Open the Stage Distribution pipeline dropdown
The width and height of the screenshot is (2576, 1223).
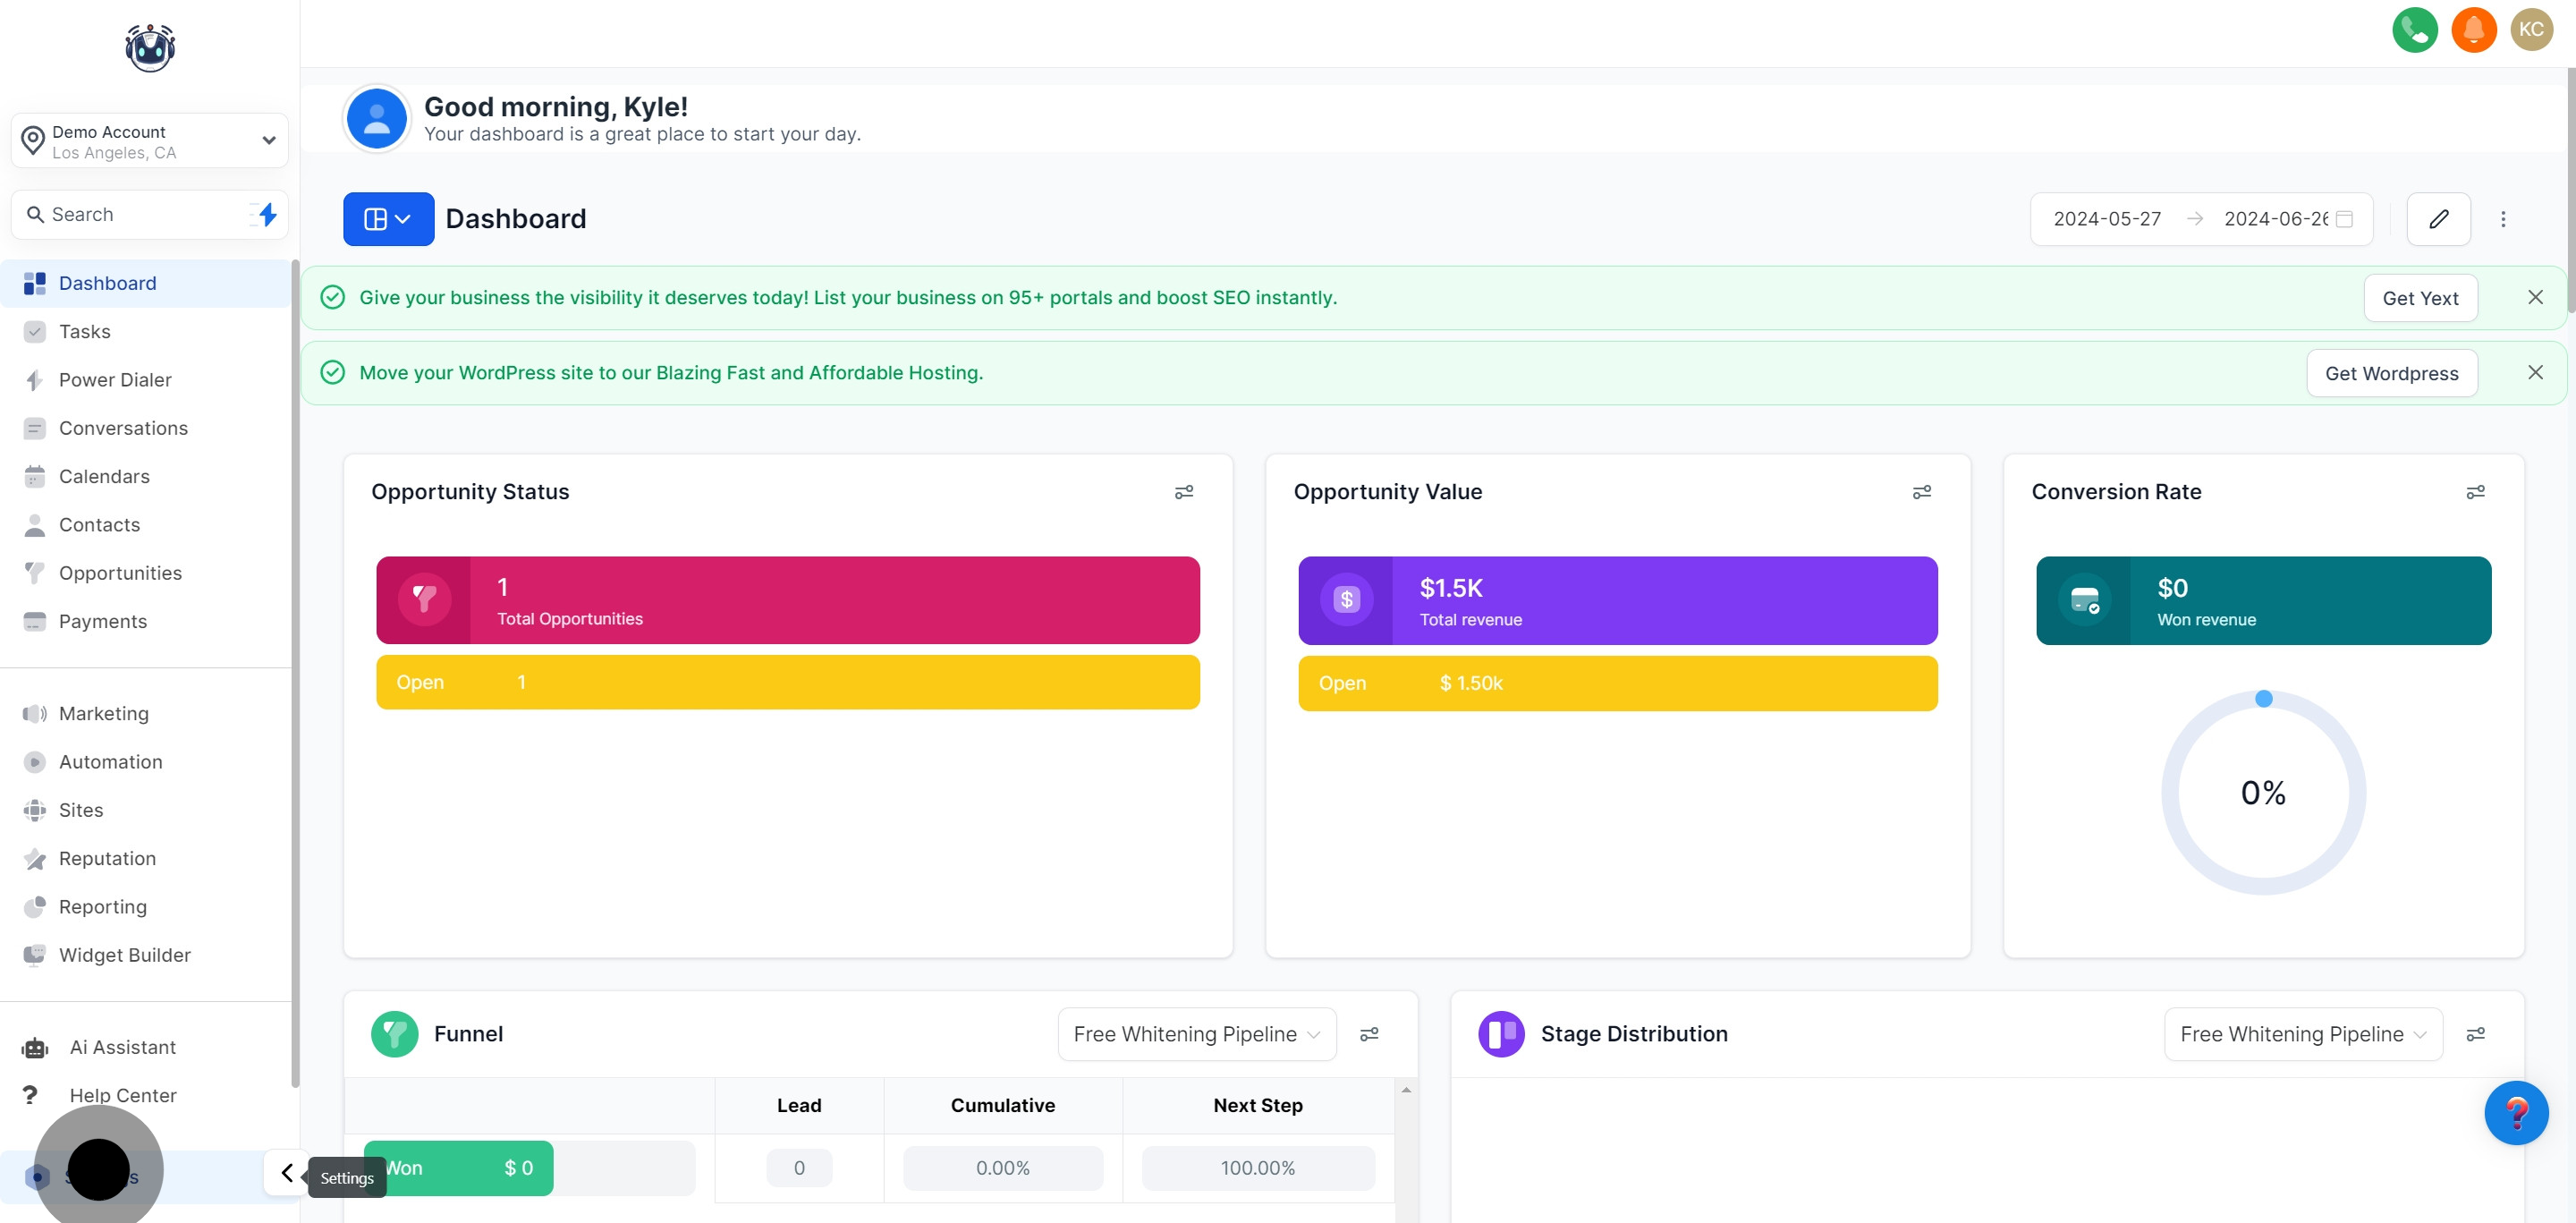(2302, 1034)
